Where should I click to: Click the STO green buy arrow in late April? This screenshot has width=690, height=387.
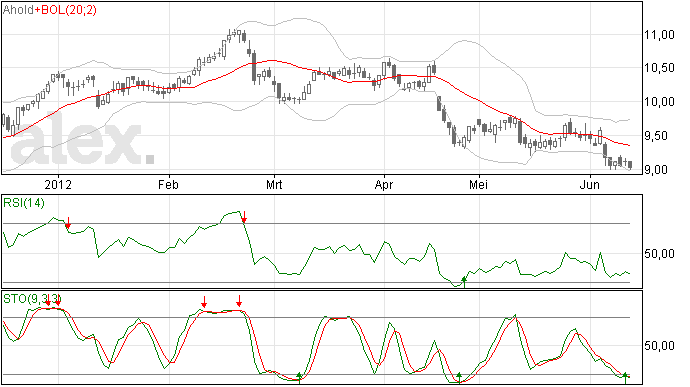[x=459, y=378]
